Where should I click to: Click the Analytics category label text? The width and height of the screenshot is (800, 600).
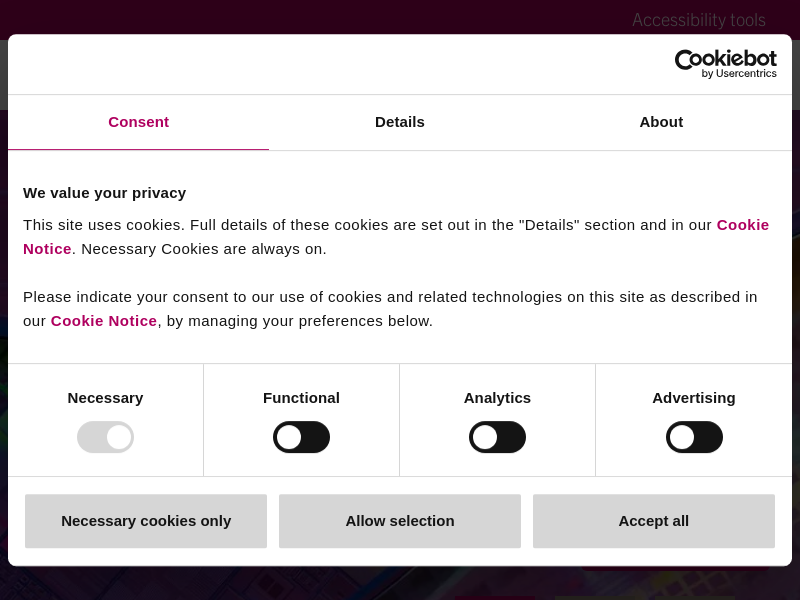coord(497,398)
